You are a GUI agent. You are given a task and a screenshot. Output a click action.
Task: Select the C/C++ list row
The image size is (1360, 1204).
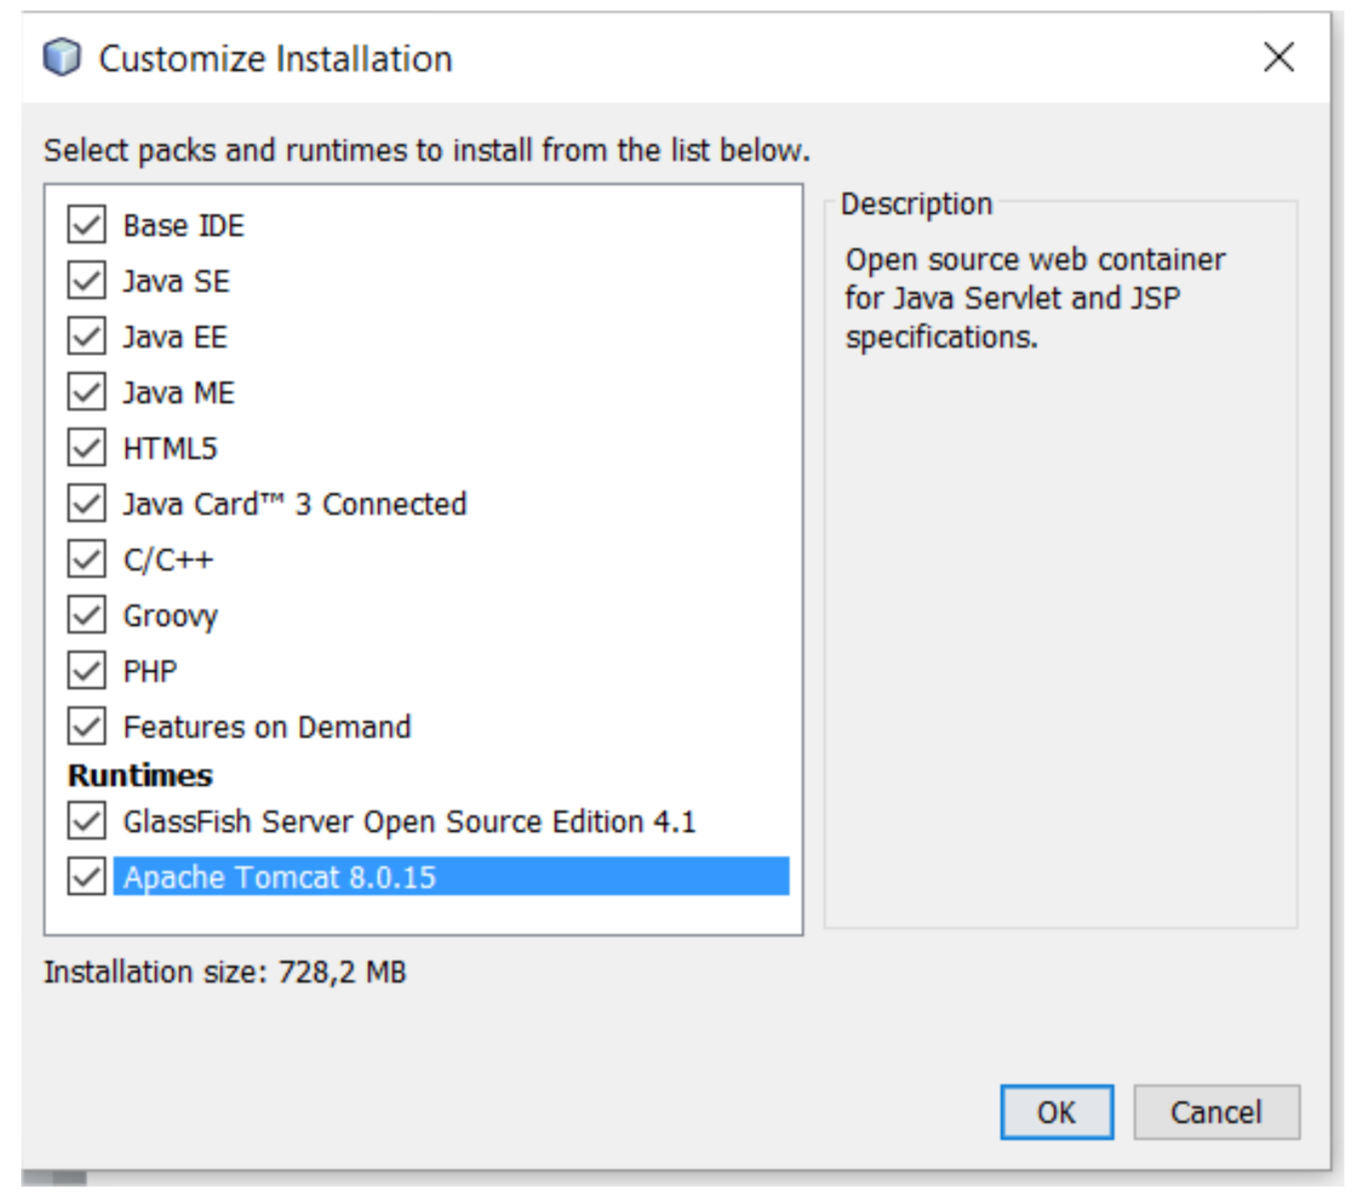(x=168, y=560)
